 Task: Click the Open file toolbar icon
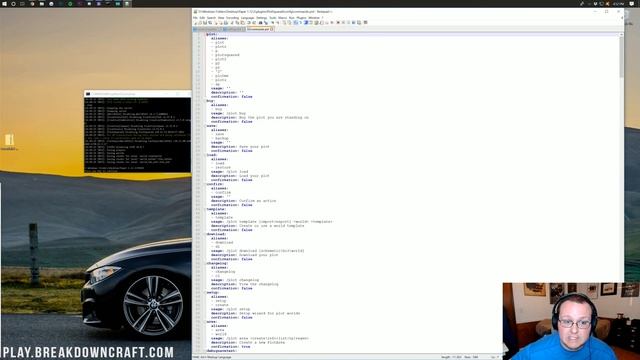pos(200,22)
